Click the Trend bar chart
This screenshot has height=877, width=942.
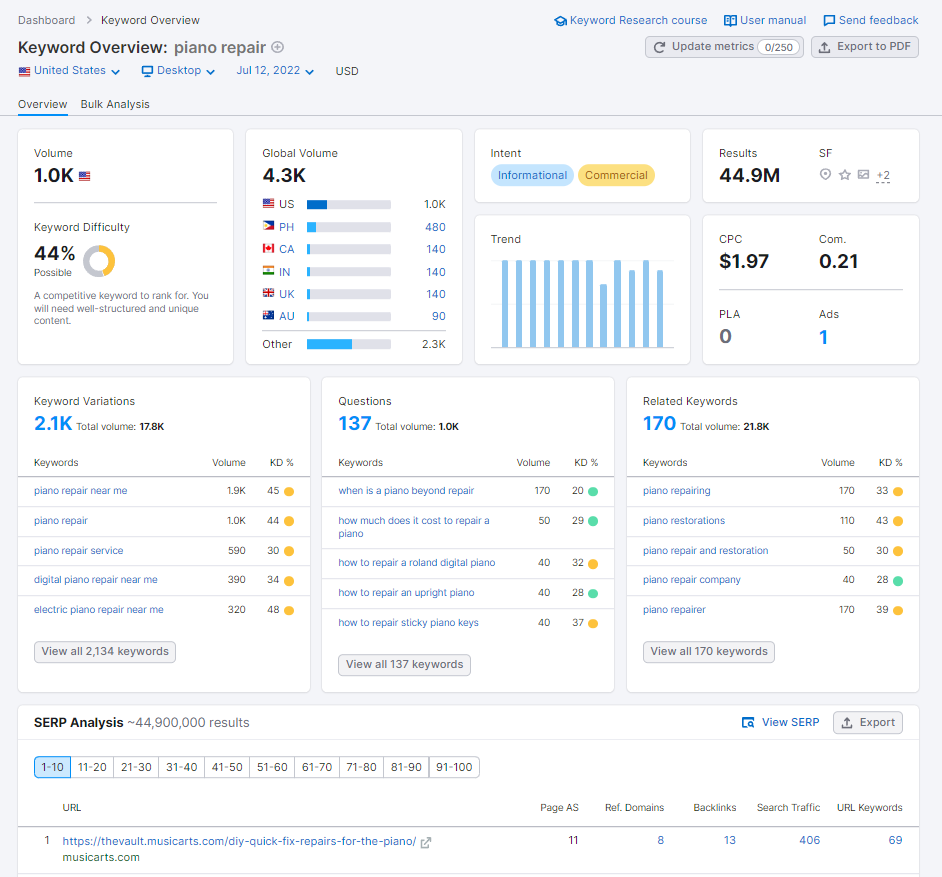(x=582, y=303)
